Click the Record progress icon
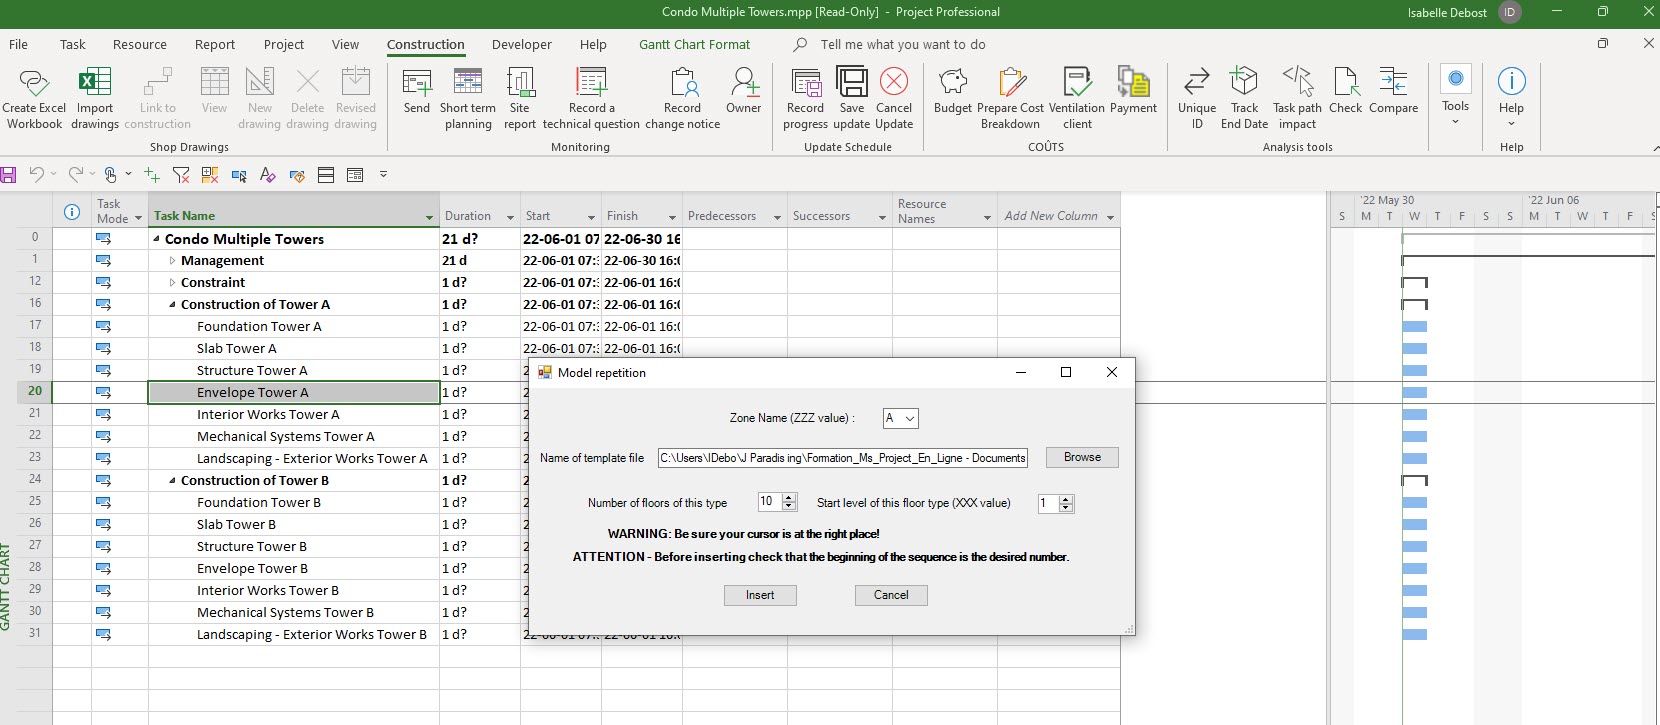This screenshot has height=725, width=1660. 805,83
